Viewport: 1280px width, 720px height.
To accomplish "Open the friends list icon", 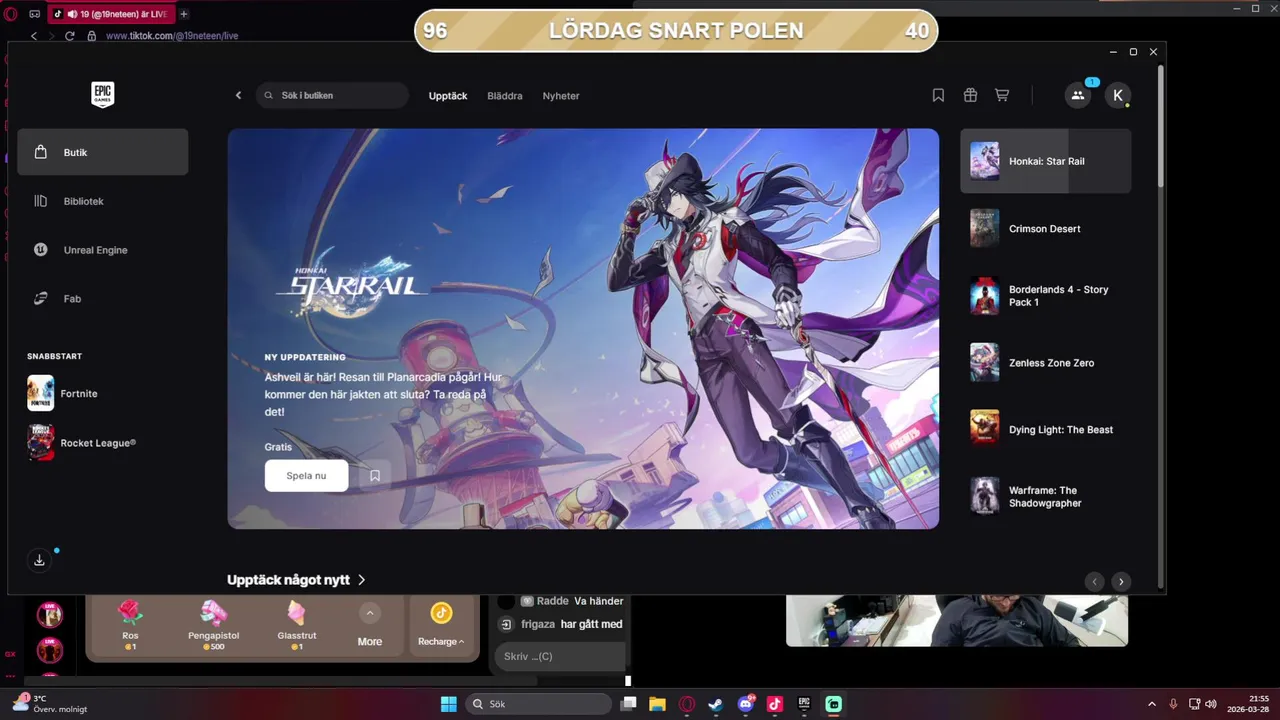I will (1078, 95).
